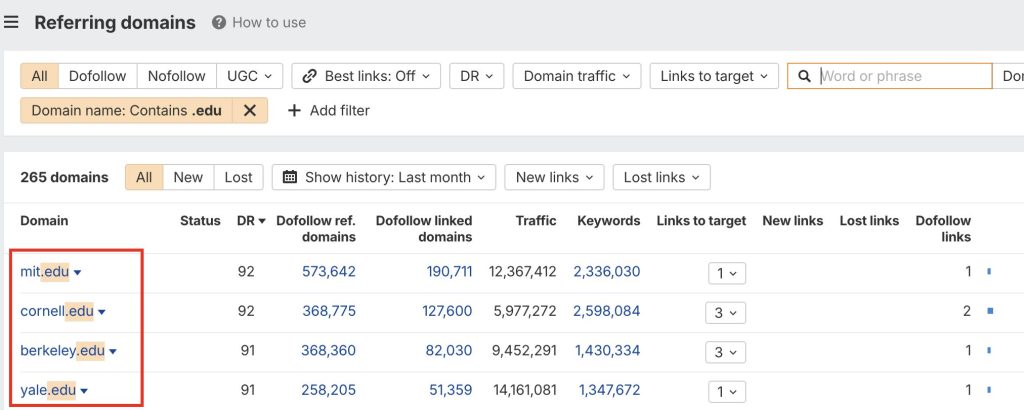Open the yale.edu domain link
The width and height of the screenshot is (1024, 410).
(48, 390)
